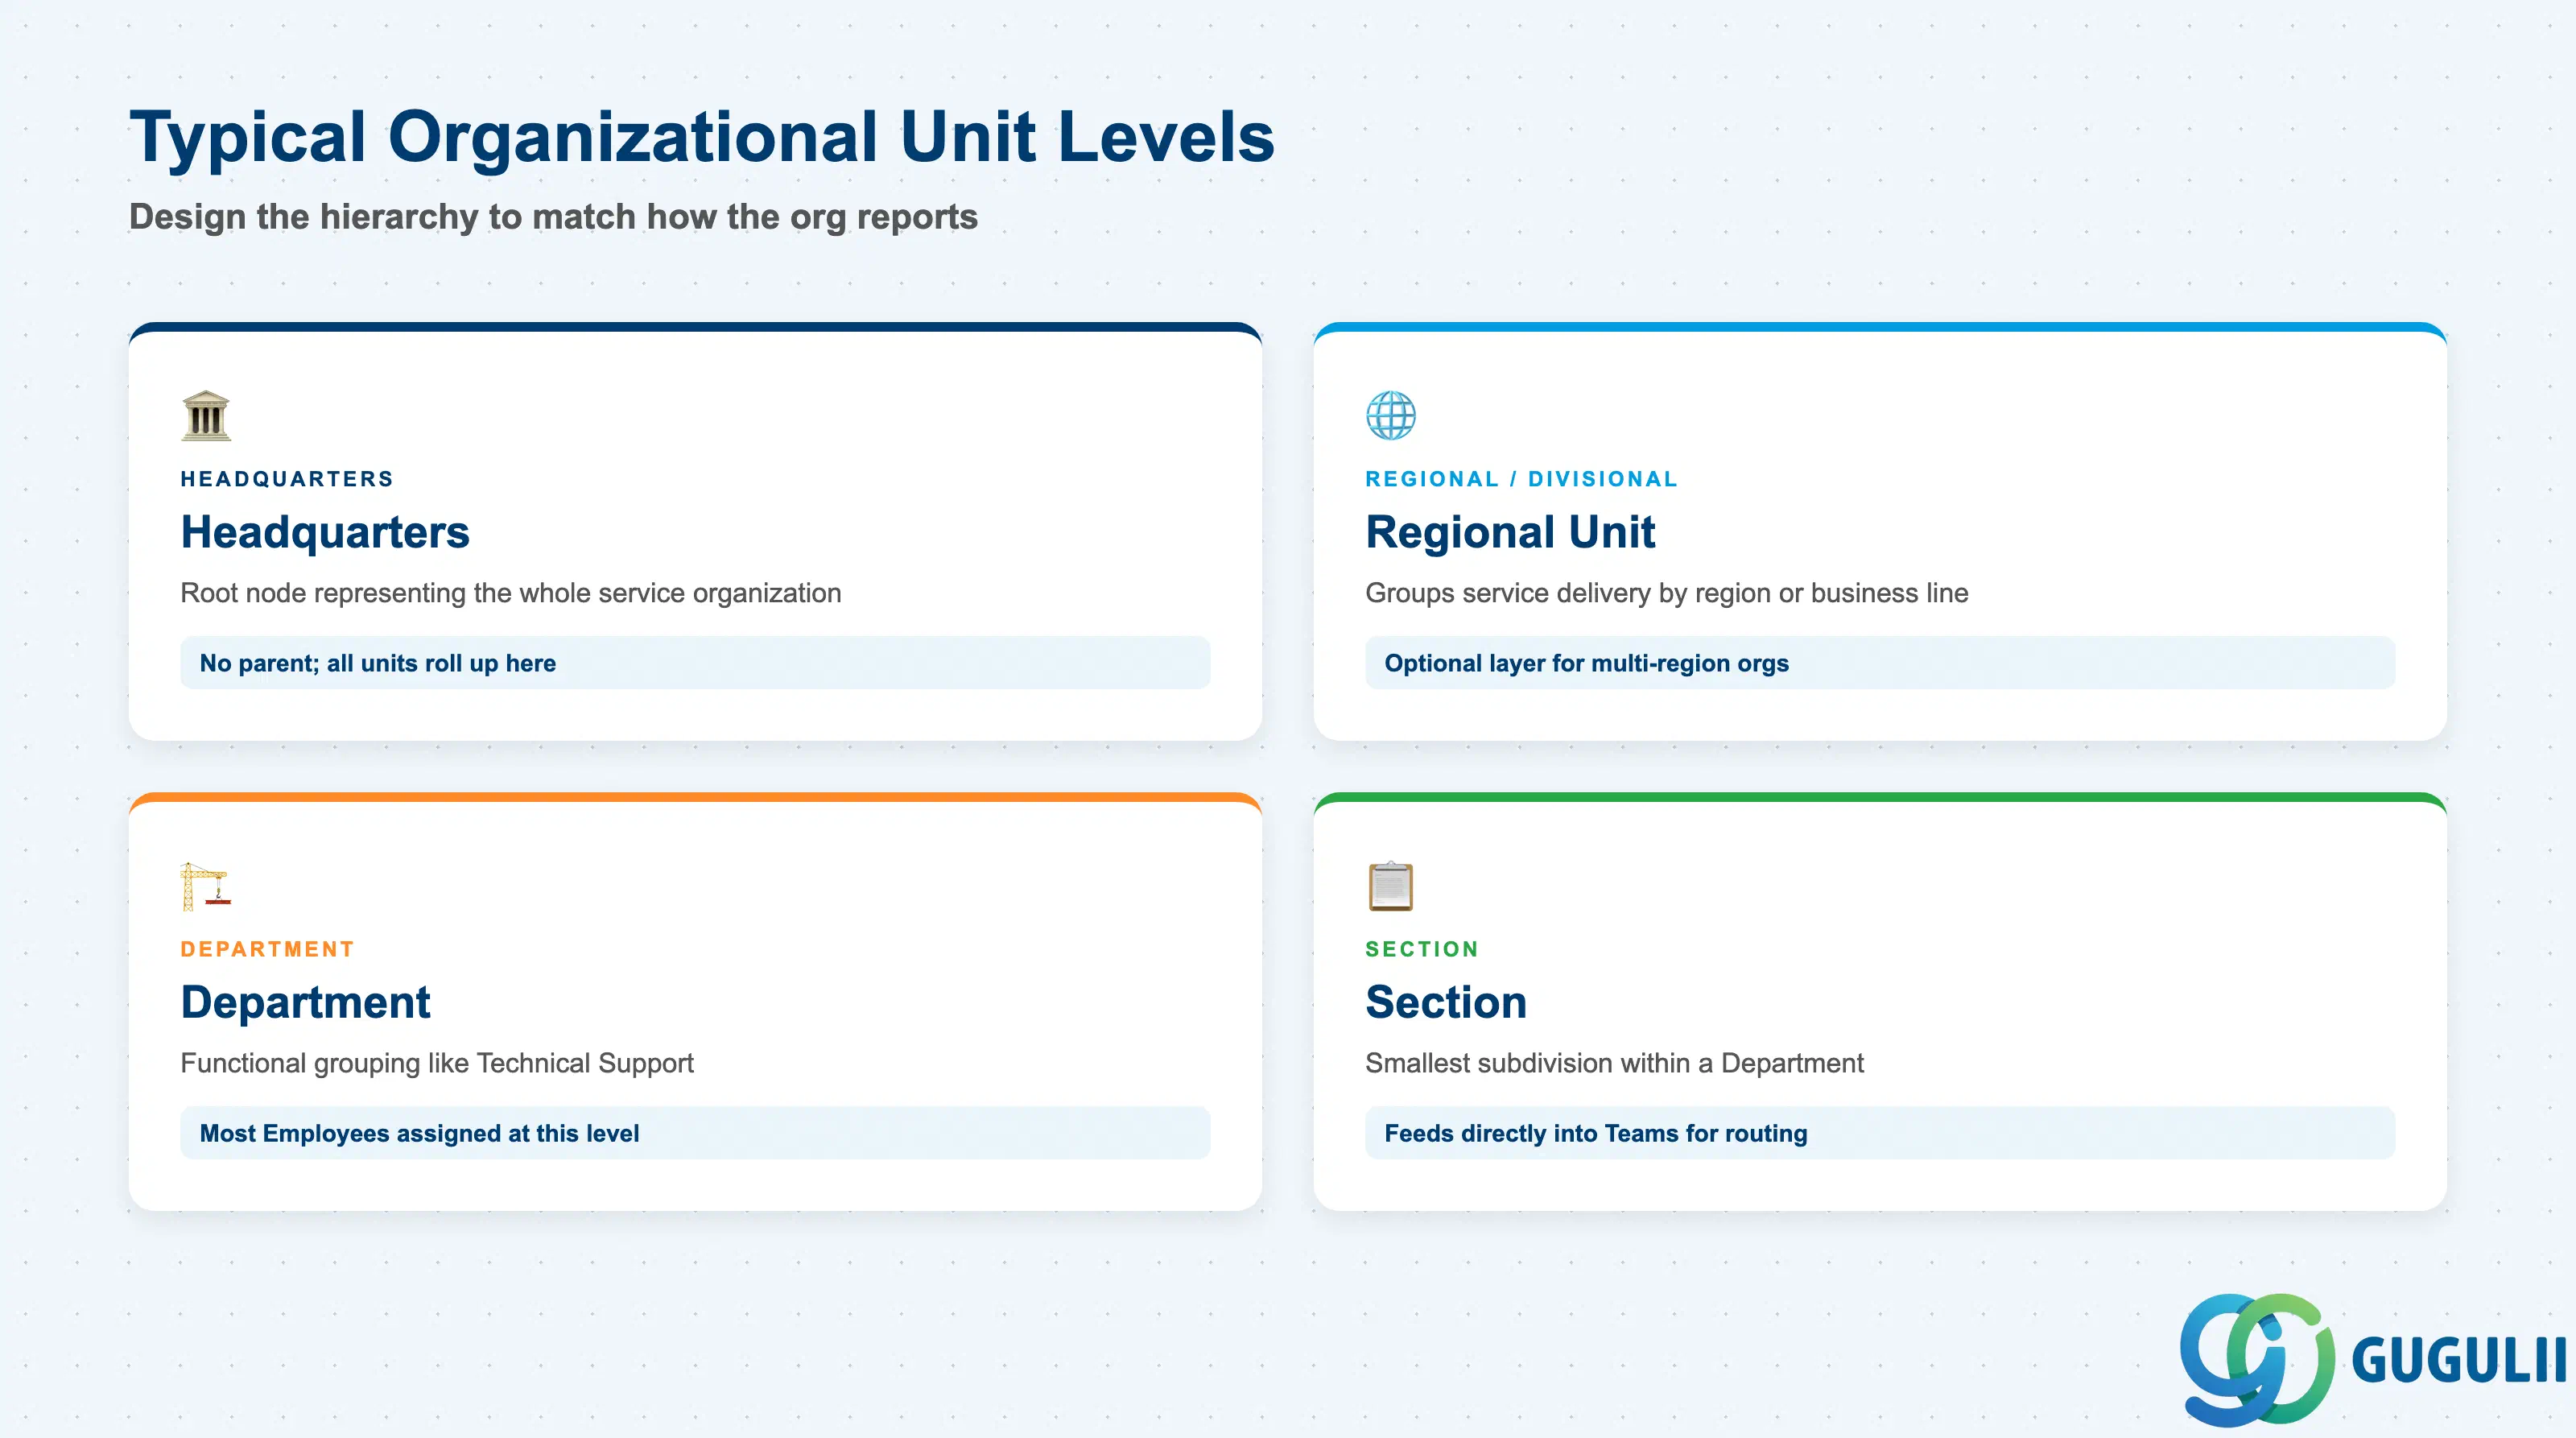This screenshot has width=2576, height=1438.
Task: Click the Headquarters building icon
Action: (x=206, y=415)
